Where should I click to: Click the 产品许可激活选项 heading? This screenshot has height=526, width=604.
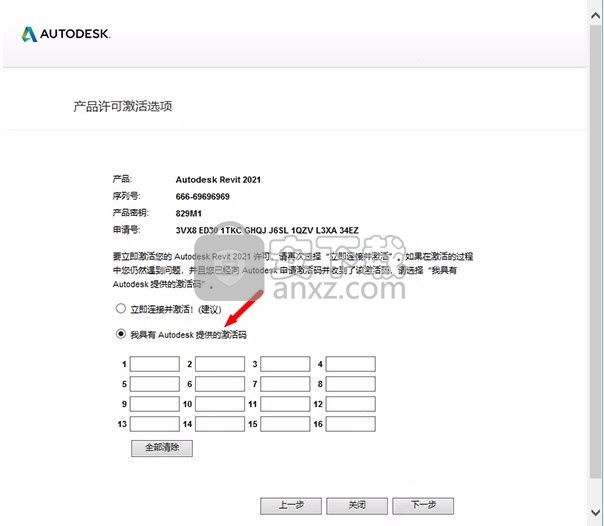pos(123,106)
